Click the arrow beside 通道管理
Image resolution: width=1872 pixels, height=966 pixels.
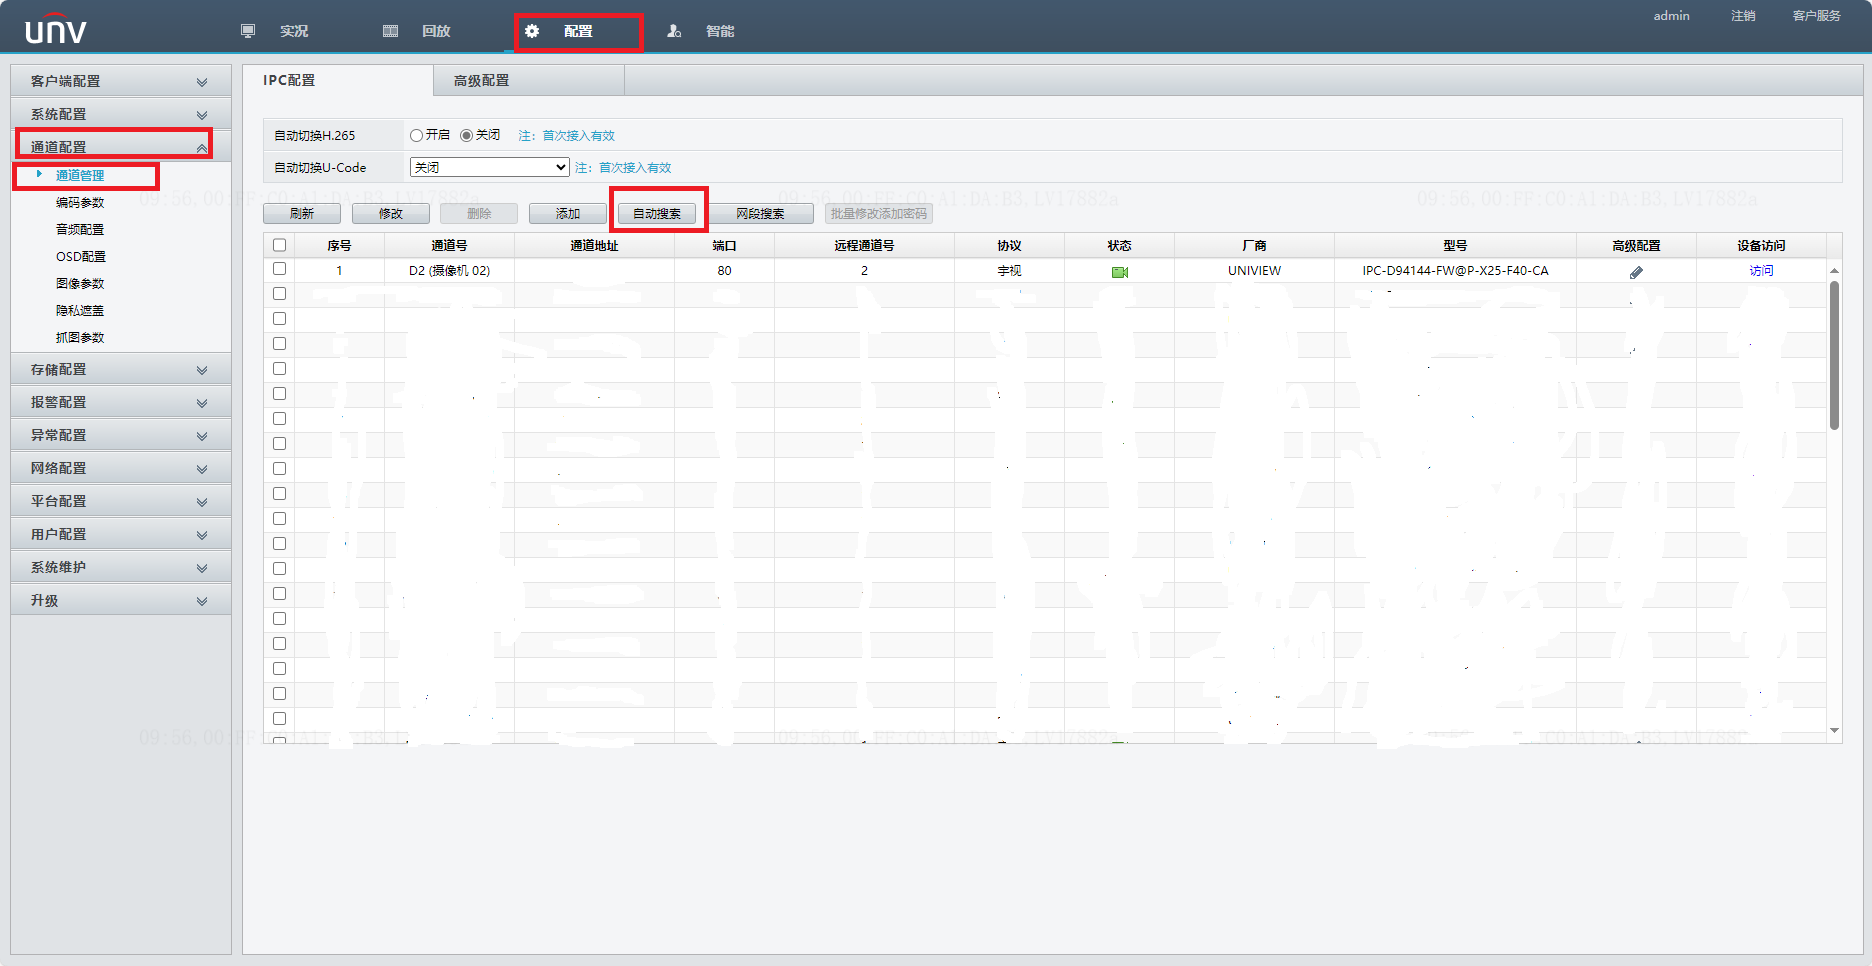pyautogui.click(x=39, y=174)
